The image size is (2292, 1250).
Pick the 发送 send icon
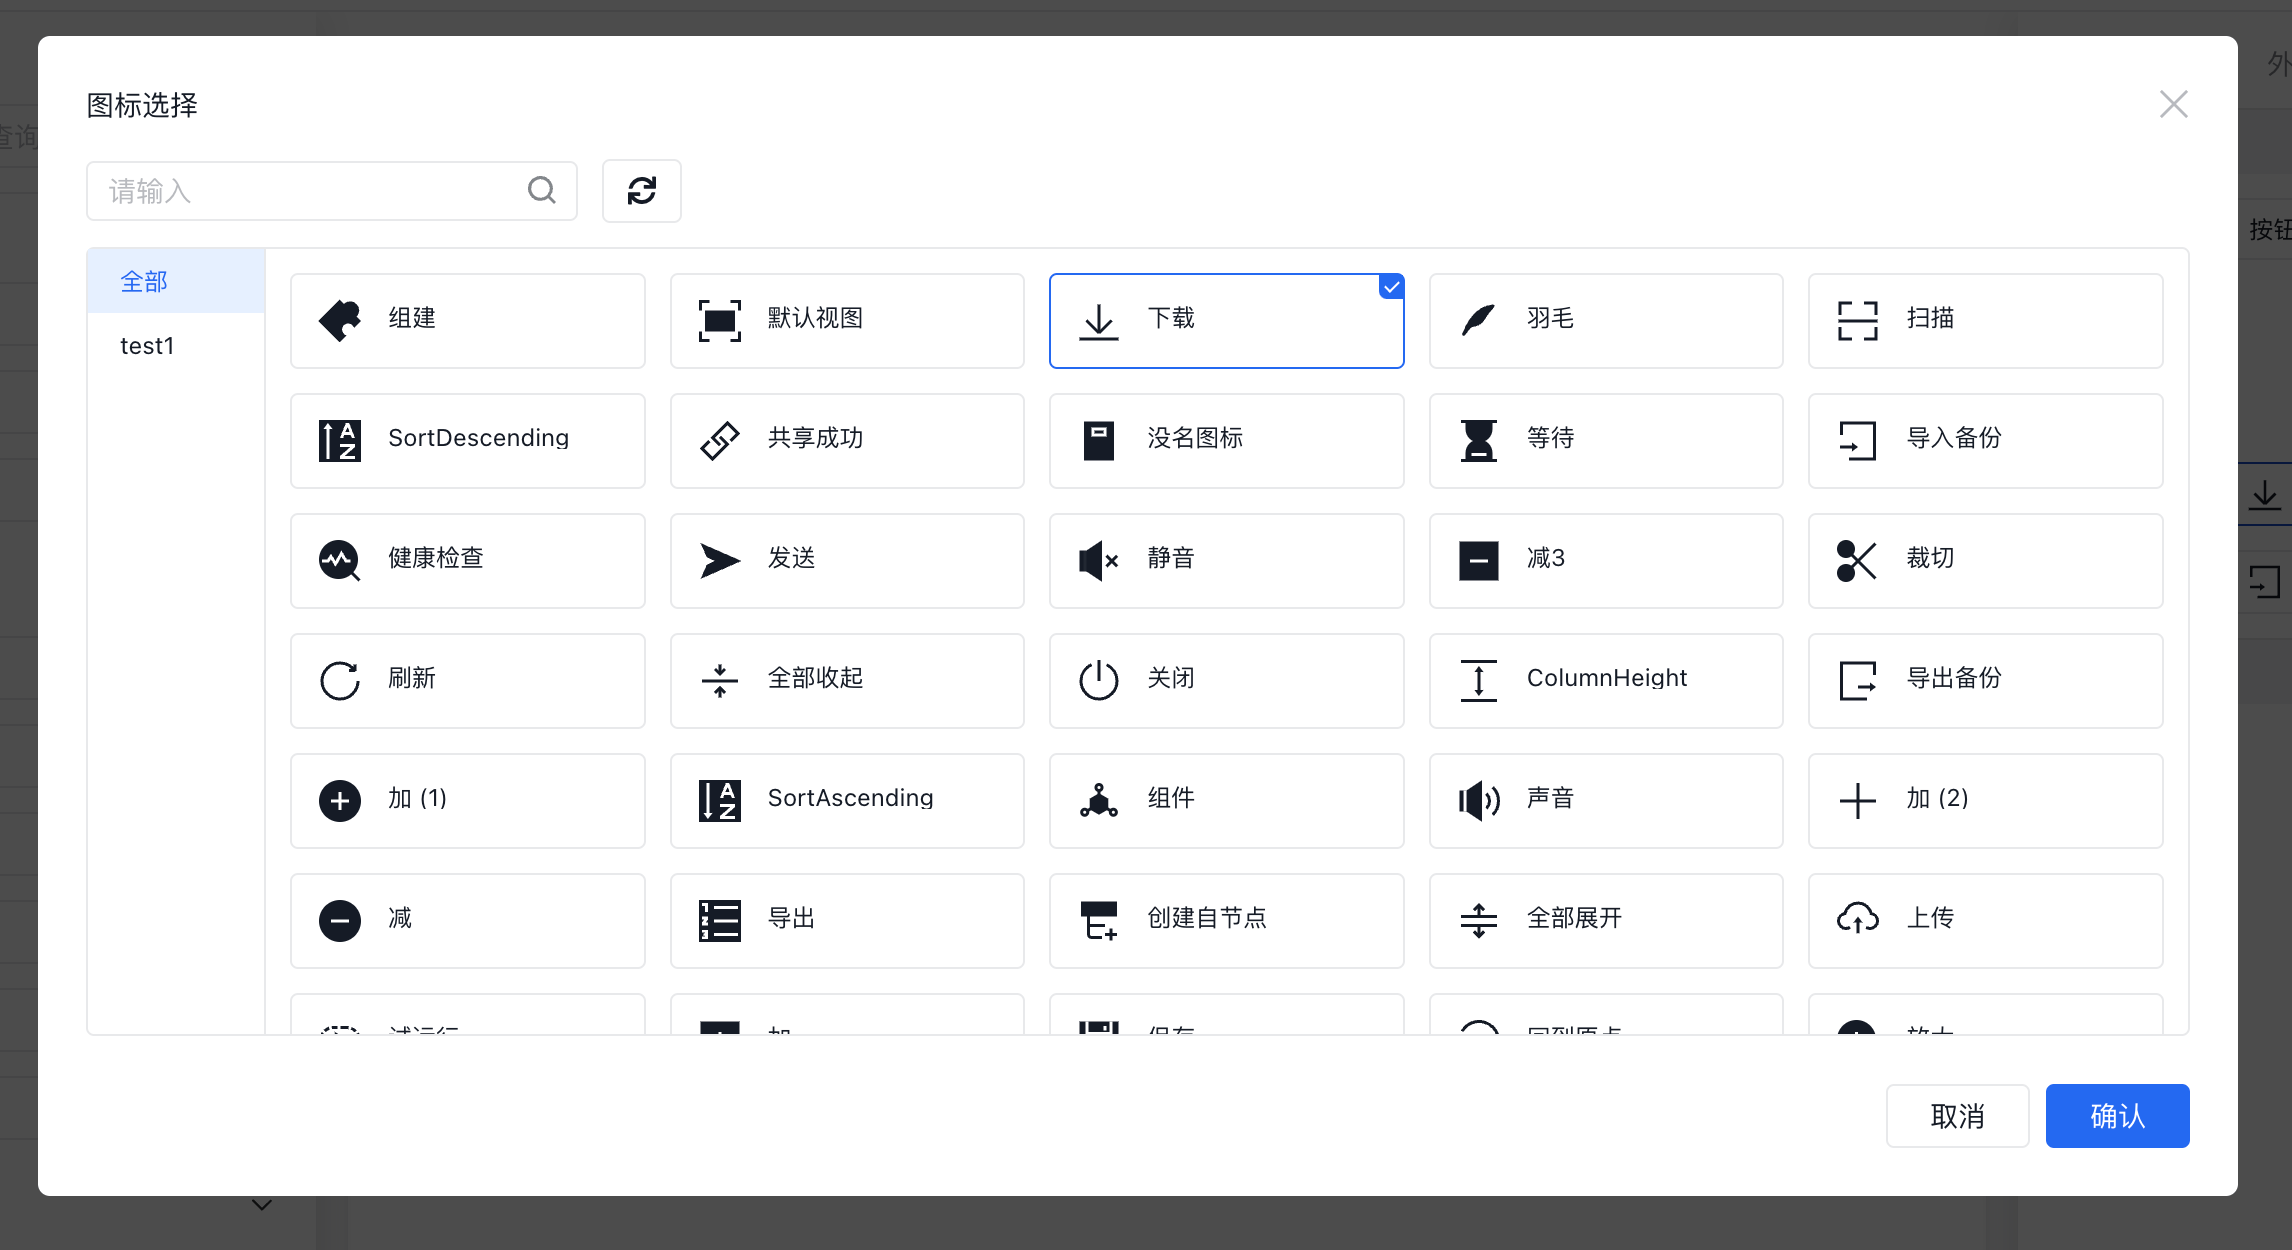pos(847,561)
